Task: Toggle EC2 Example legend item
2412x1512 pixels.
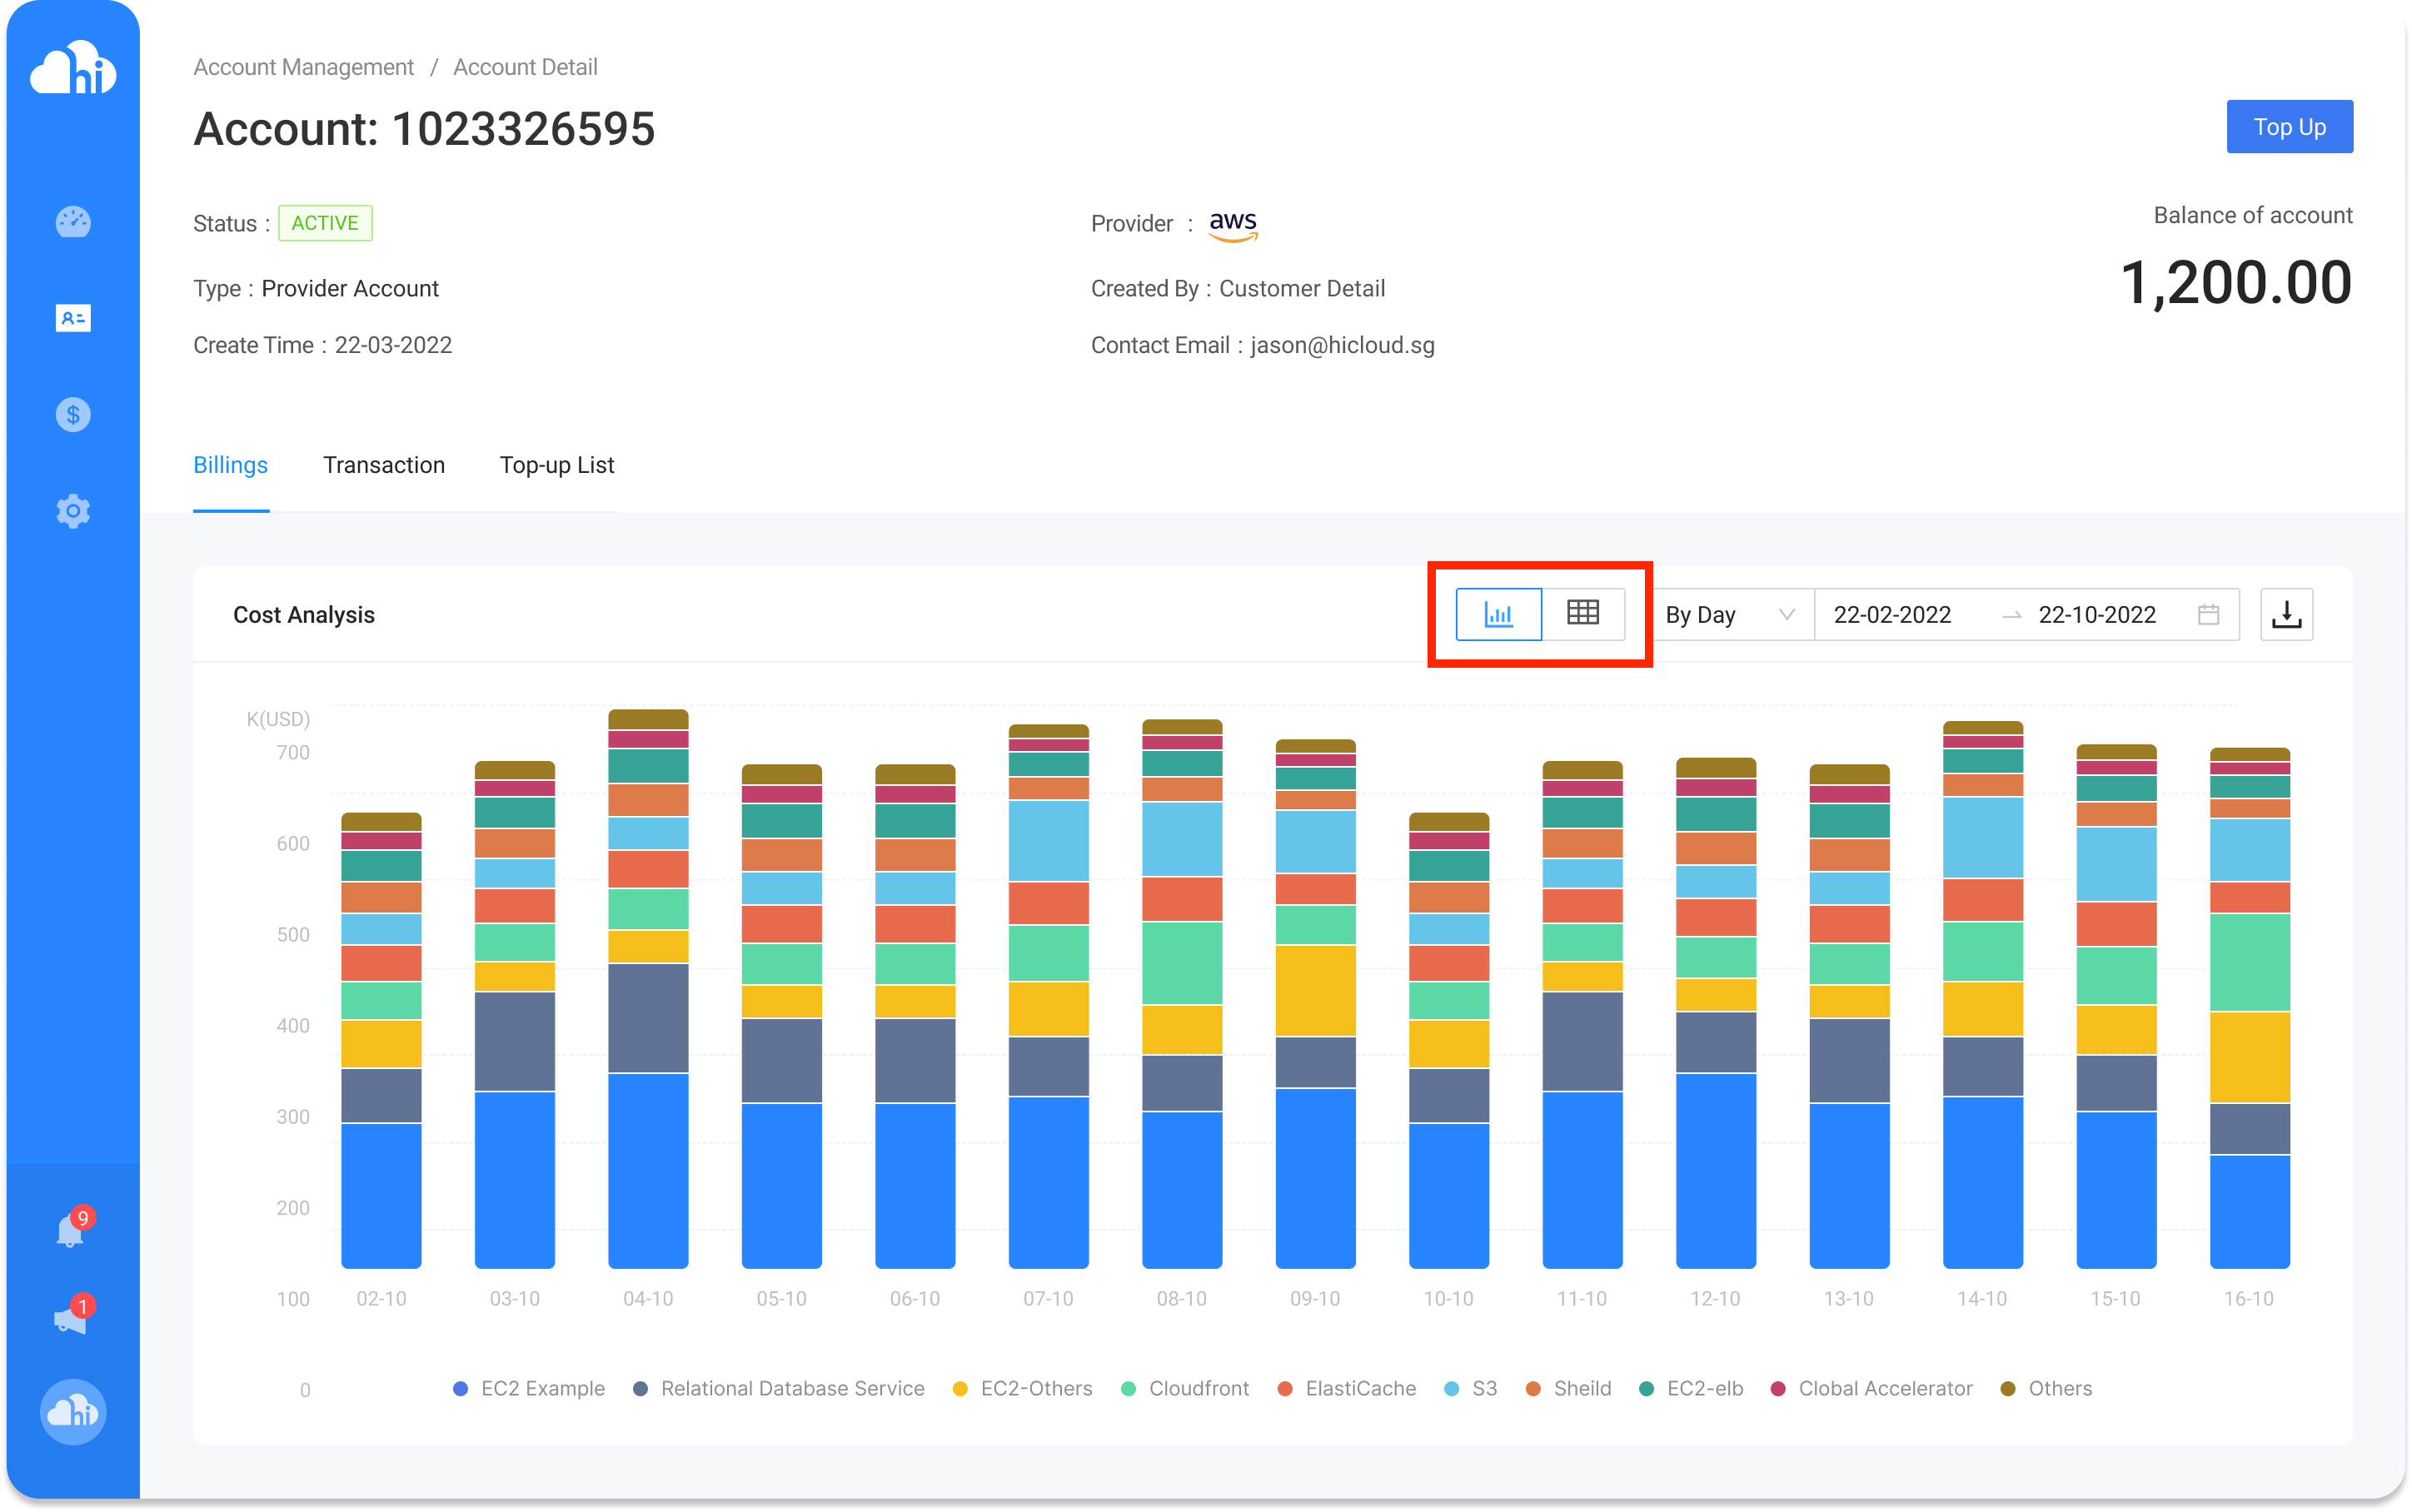Action: tap(529, 1388)
